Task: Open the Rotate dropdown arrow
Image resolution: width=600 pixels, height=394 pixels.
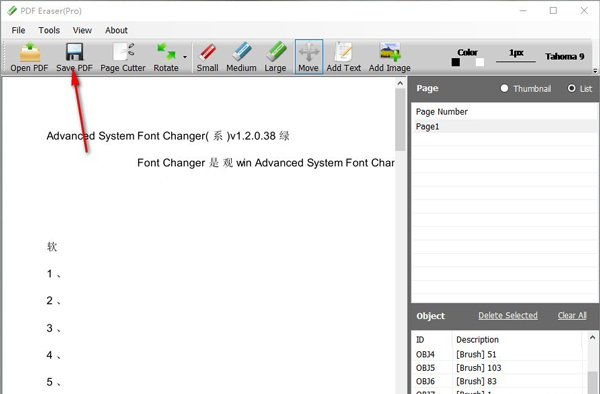Action: pos(185,57)
